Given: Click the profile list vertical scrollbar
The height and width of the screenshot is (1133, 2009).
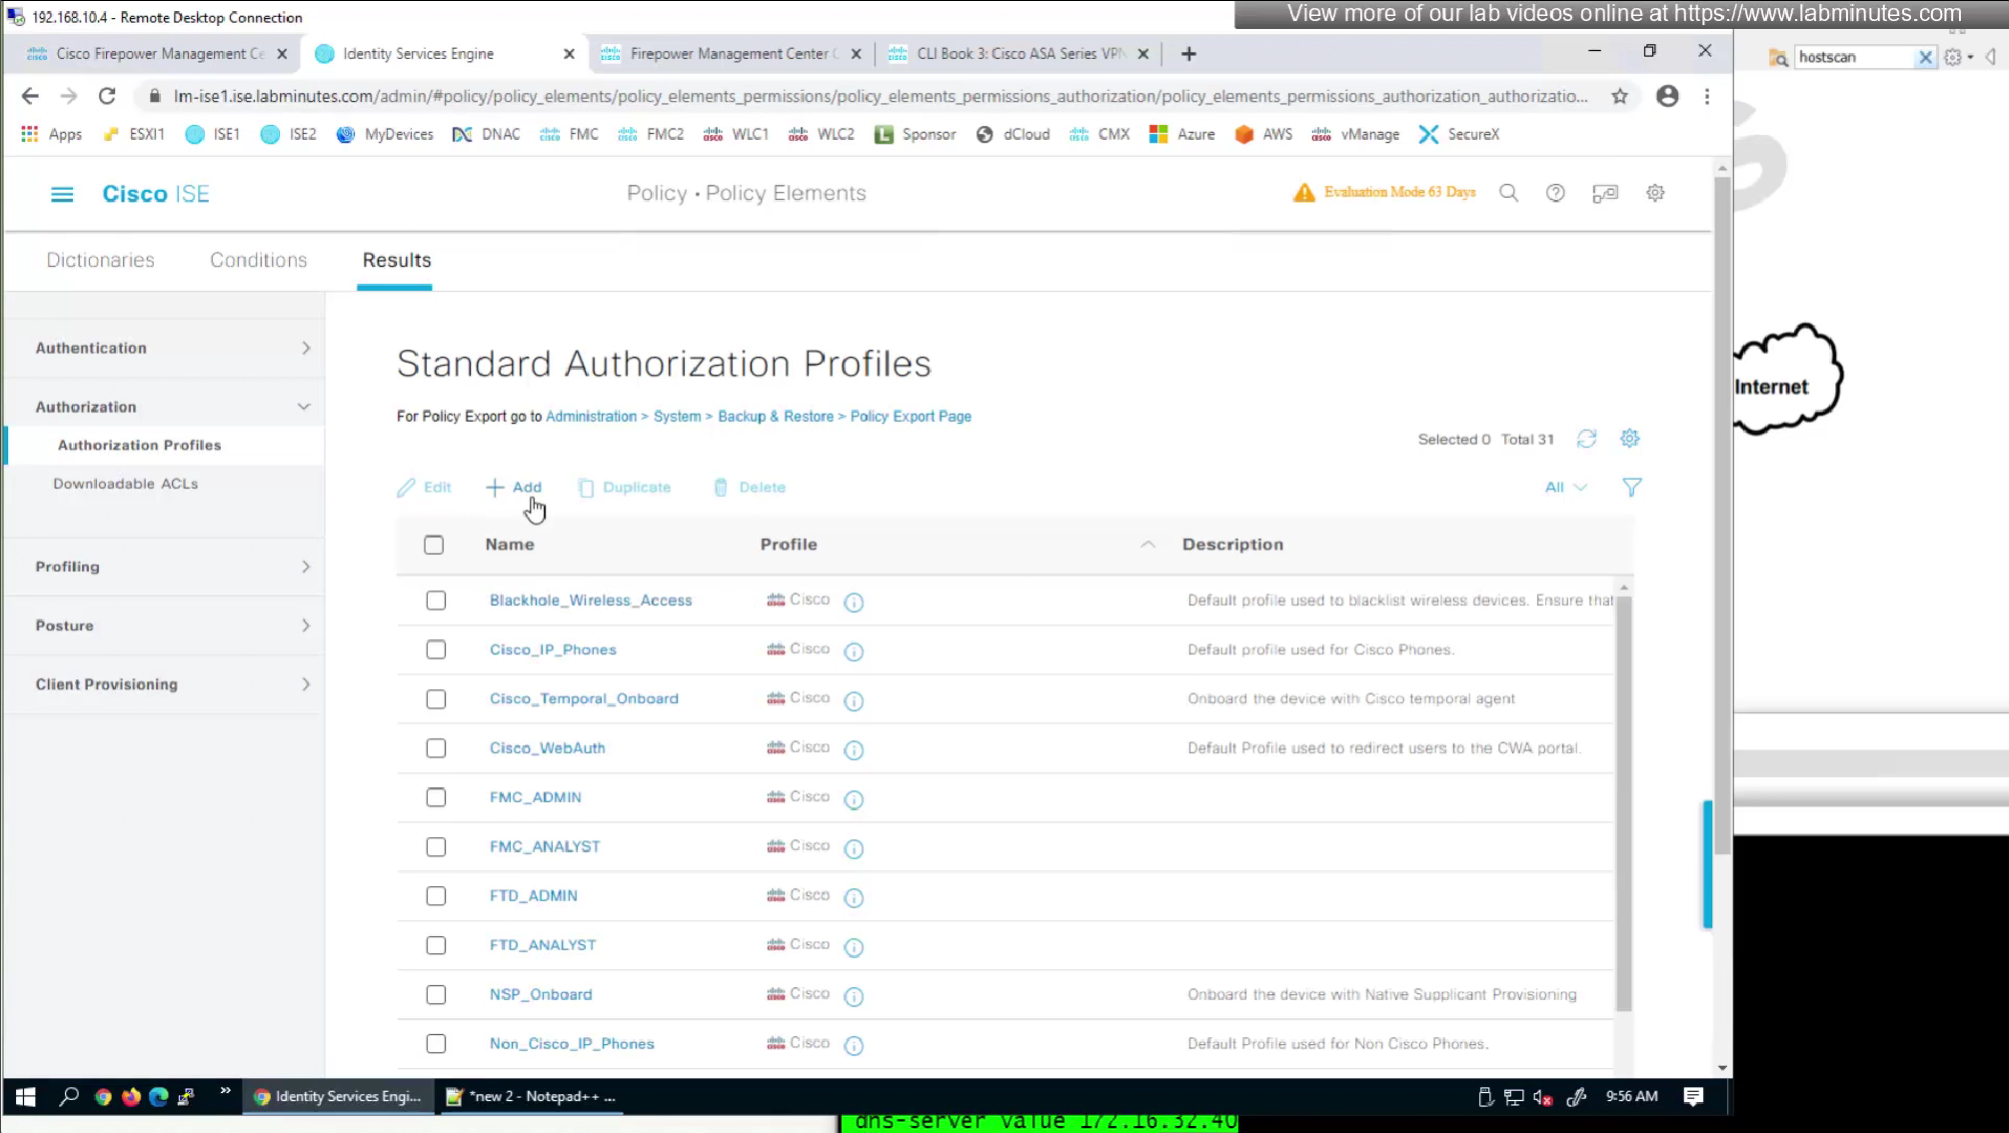Looking at the screenshot, I should pyautogui.click(x=1623, y=800).
